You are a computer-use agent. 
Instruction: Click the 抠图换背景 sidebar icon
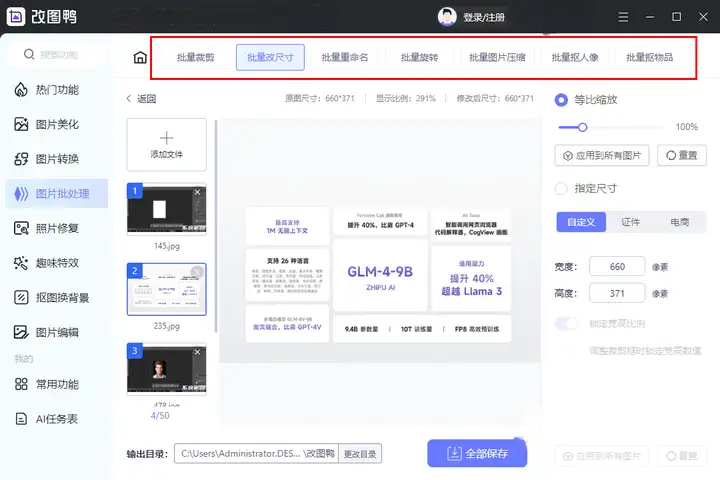pyautogui.click(x=21, y=298)
